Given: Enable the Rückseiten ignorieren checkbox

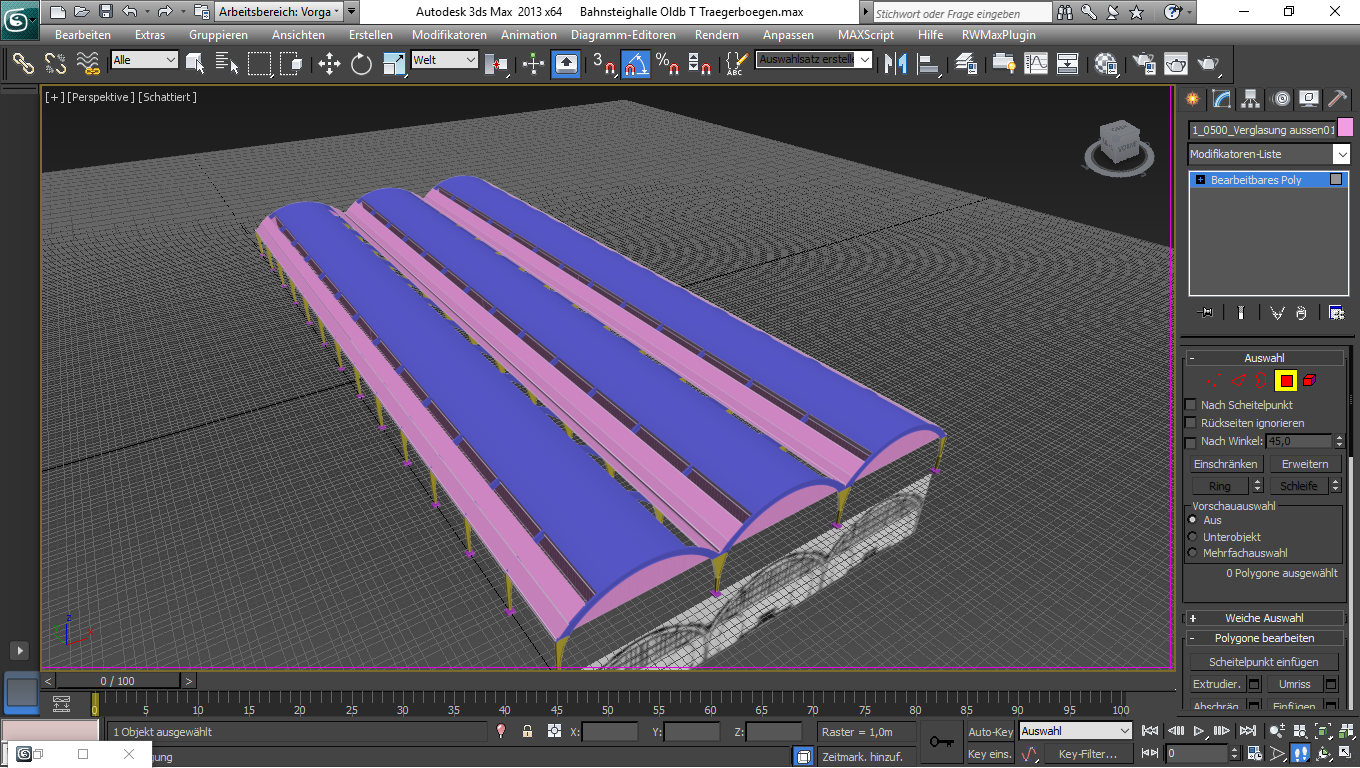Looking at the screenshot, I should (1190, 423).
